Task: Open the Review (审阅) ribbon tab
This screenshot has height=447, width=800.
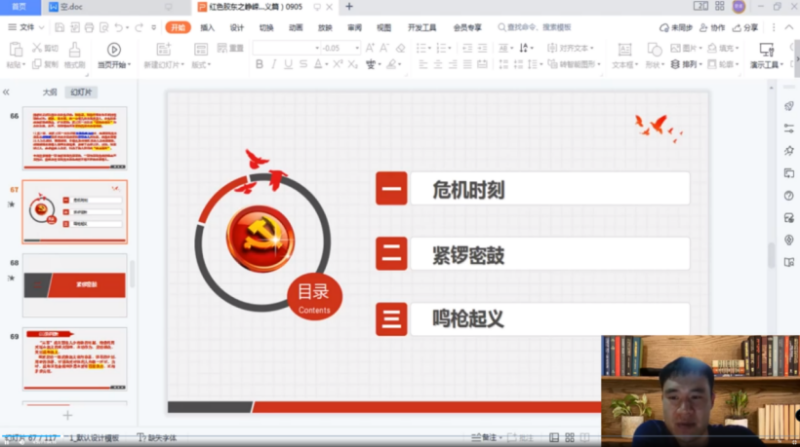Action: coord(355,28)
